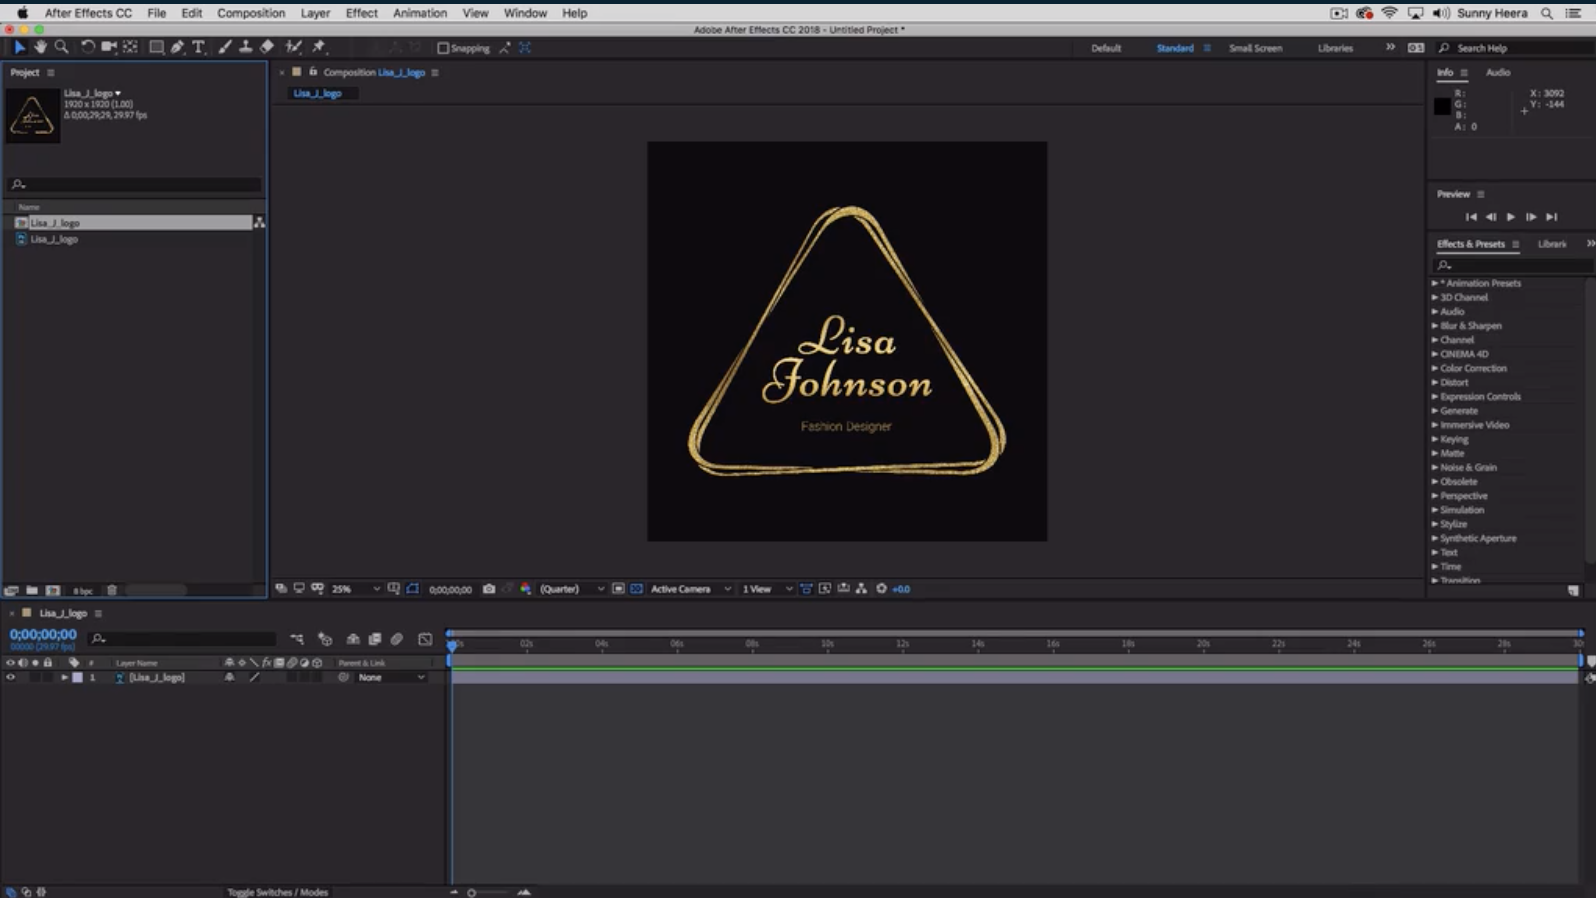Select the Pen tool

pos(177,47)
